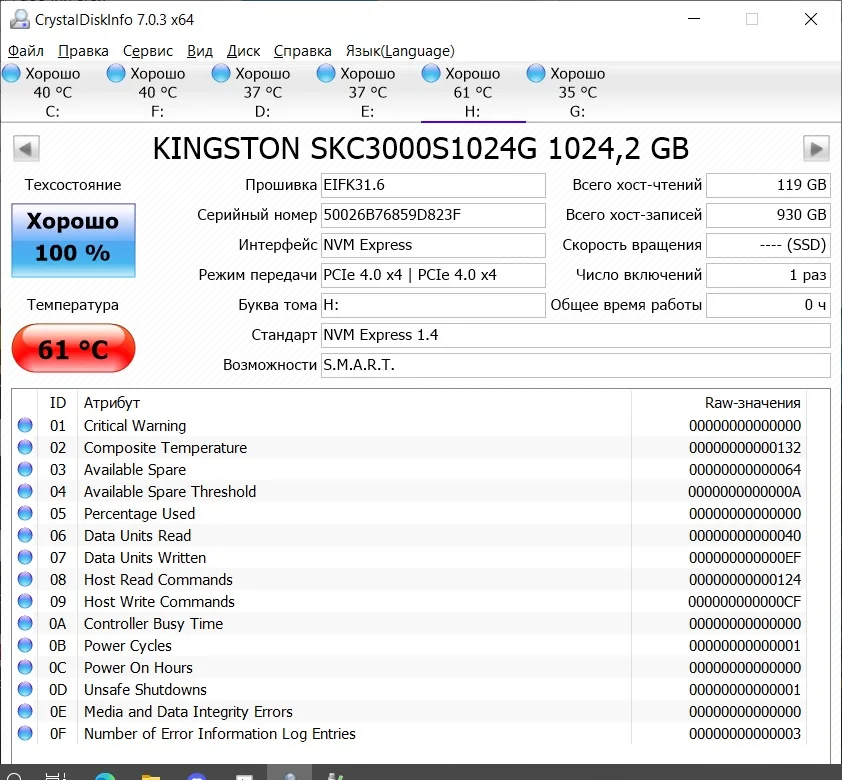Click status icon of Host Read Commands row
The width and height of the screenshot is (842, 780).
click(25, 579)
